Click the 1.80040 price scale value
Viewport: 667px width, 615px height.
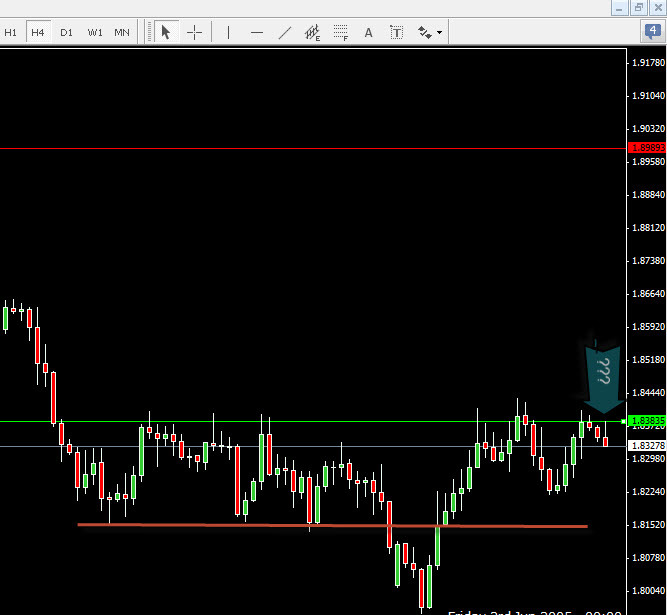tap(648, 591)
